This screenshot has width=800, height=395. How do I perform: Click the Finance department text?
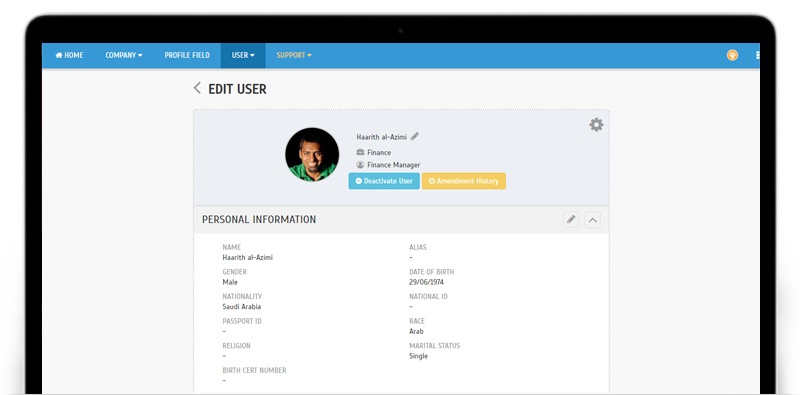[x=379, y=153]
